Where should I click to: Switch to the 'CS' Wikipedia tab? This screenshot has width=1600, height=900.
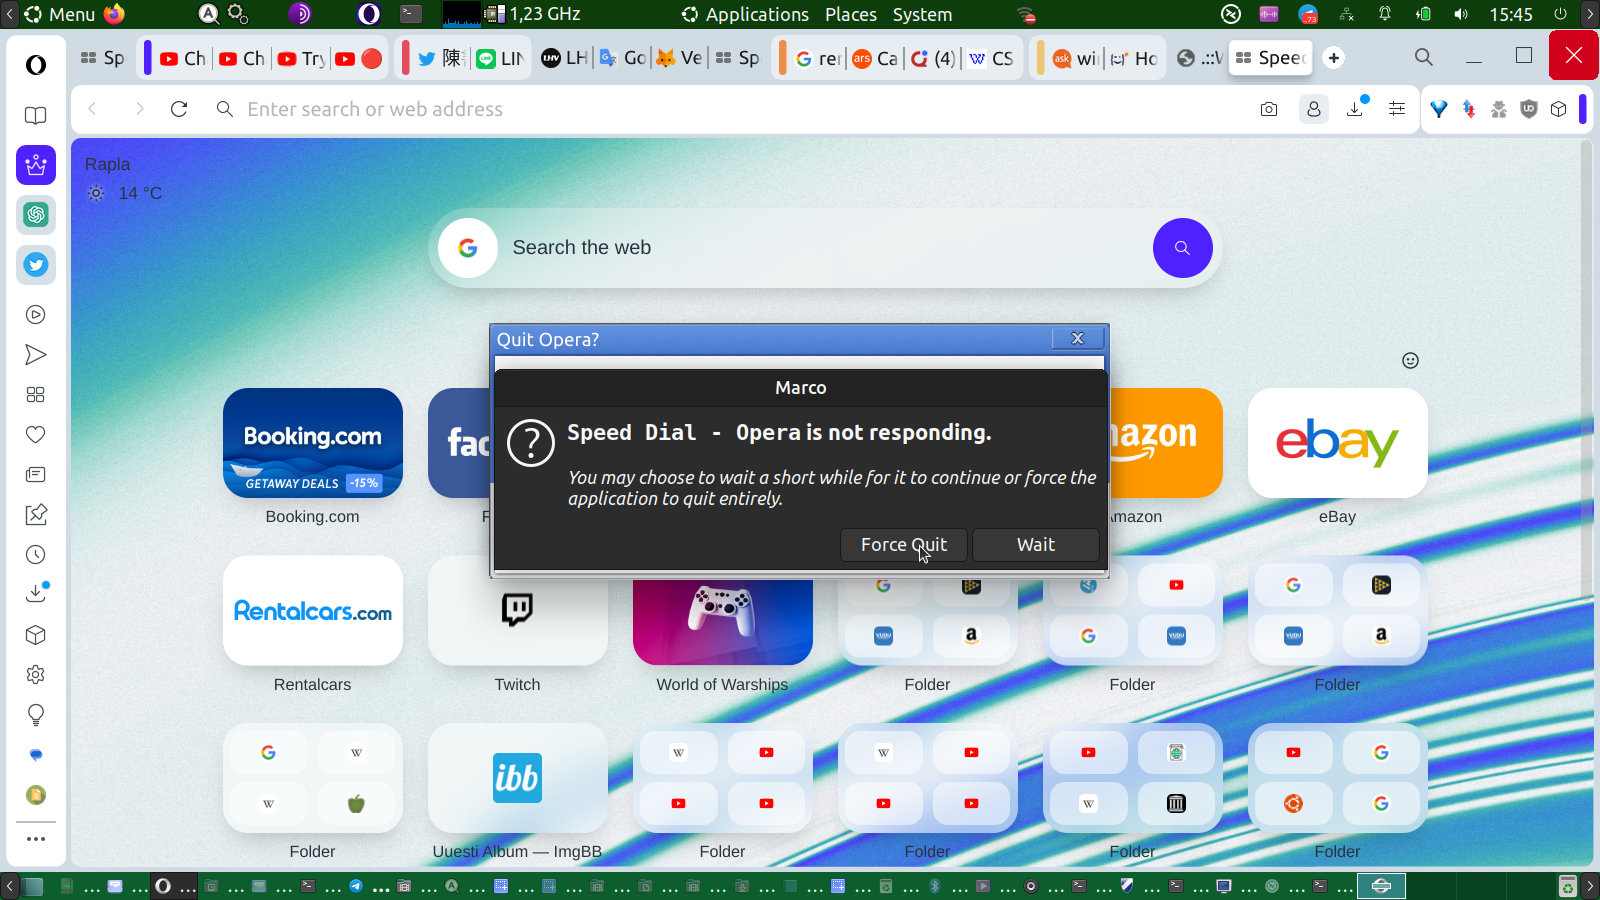coord(991,58)
